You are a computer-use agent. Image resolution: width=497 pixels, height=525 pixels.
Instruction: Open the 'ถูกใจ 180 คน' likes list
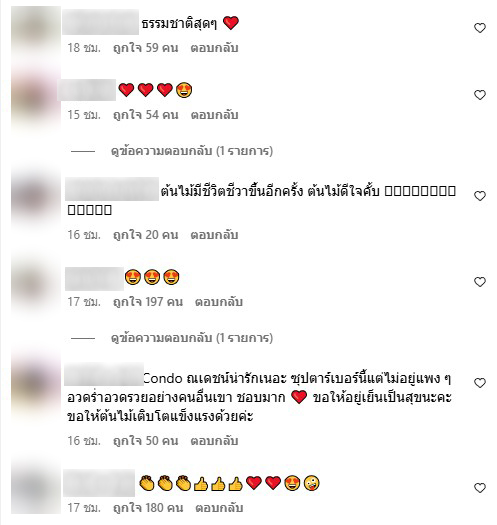click(x=148, y=508)
